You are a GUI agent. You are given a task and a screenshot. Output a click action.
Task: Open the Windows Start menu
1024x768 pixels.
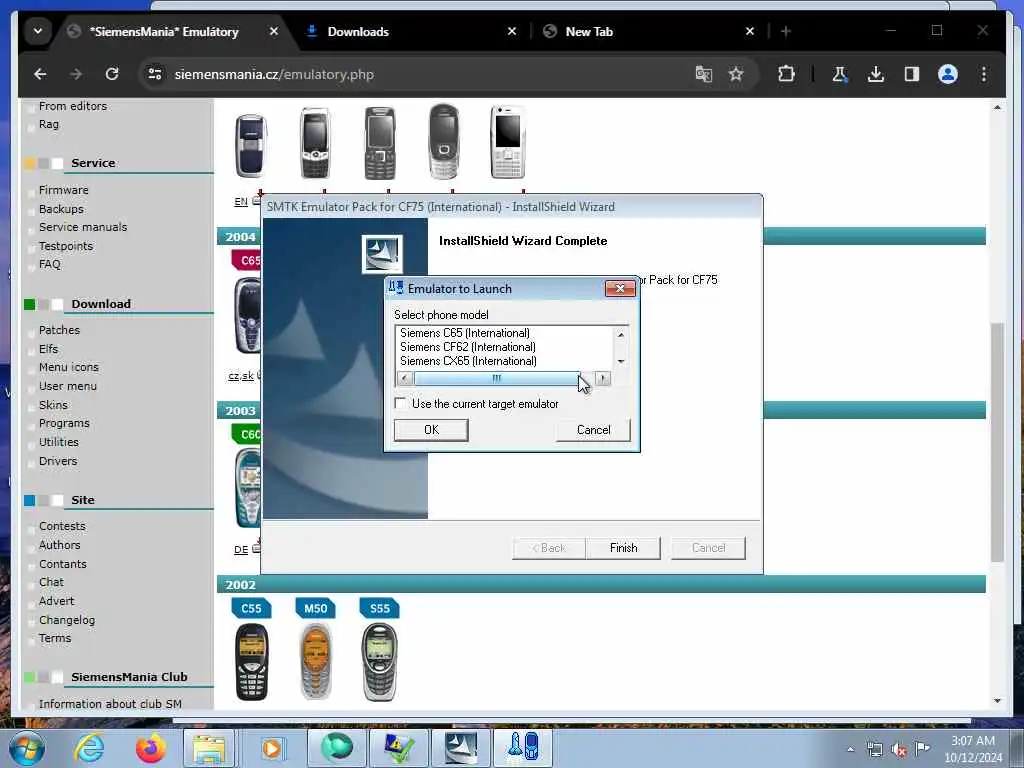pyautogui.click(x=26, y=748)
